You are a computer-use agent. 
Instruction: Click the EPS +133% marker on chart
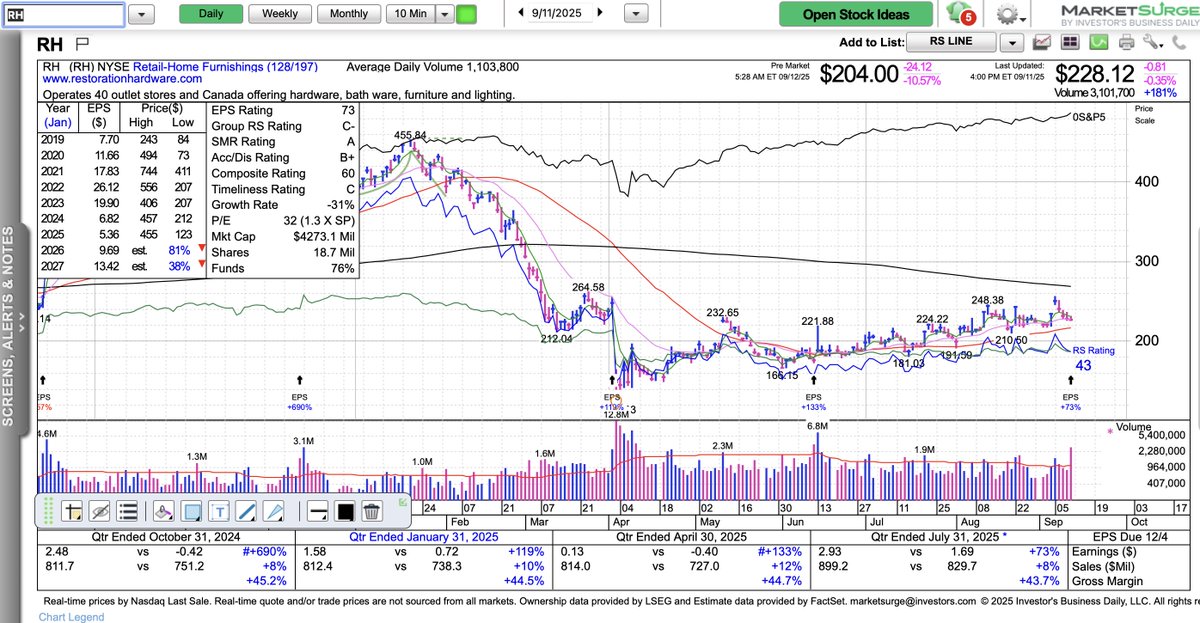[815, 394]
